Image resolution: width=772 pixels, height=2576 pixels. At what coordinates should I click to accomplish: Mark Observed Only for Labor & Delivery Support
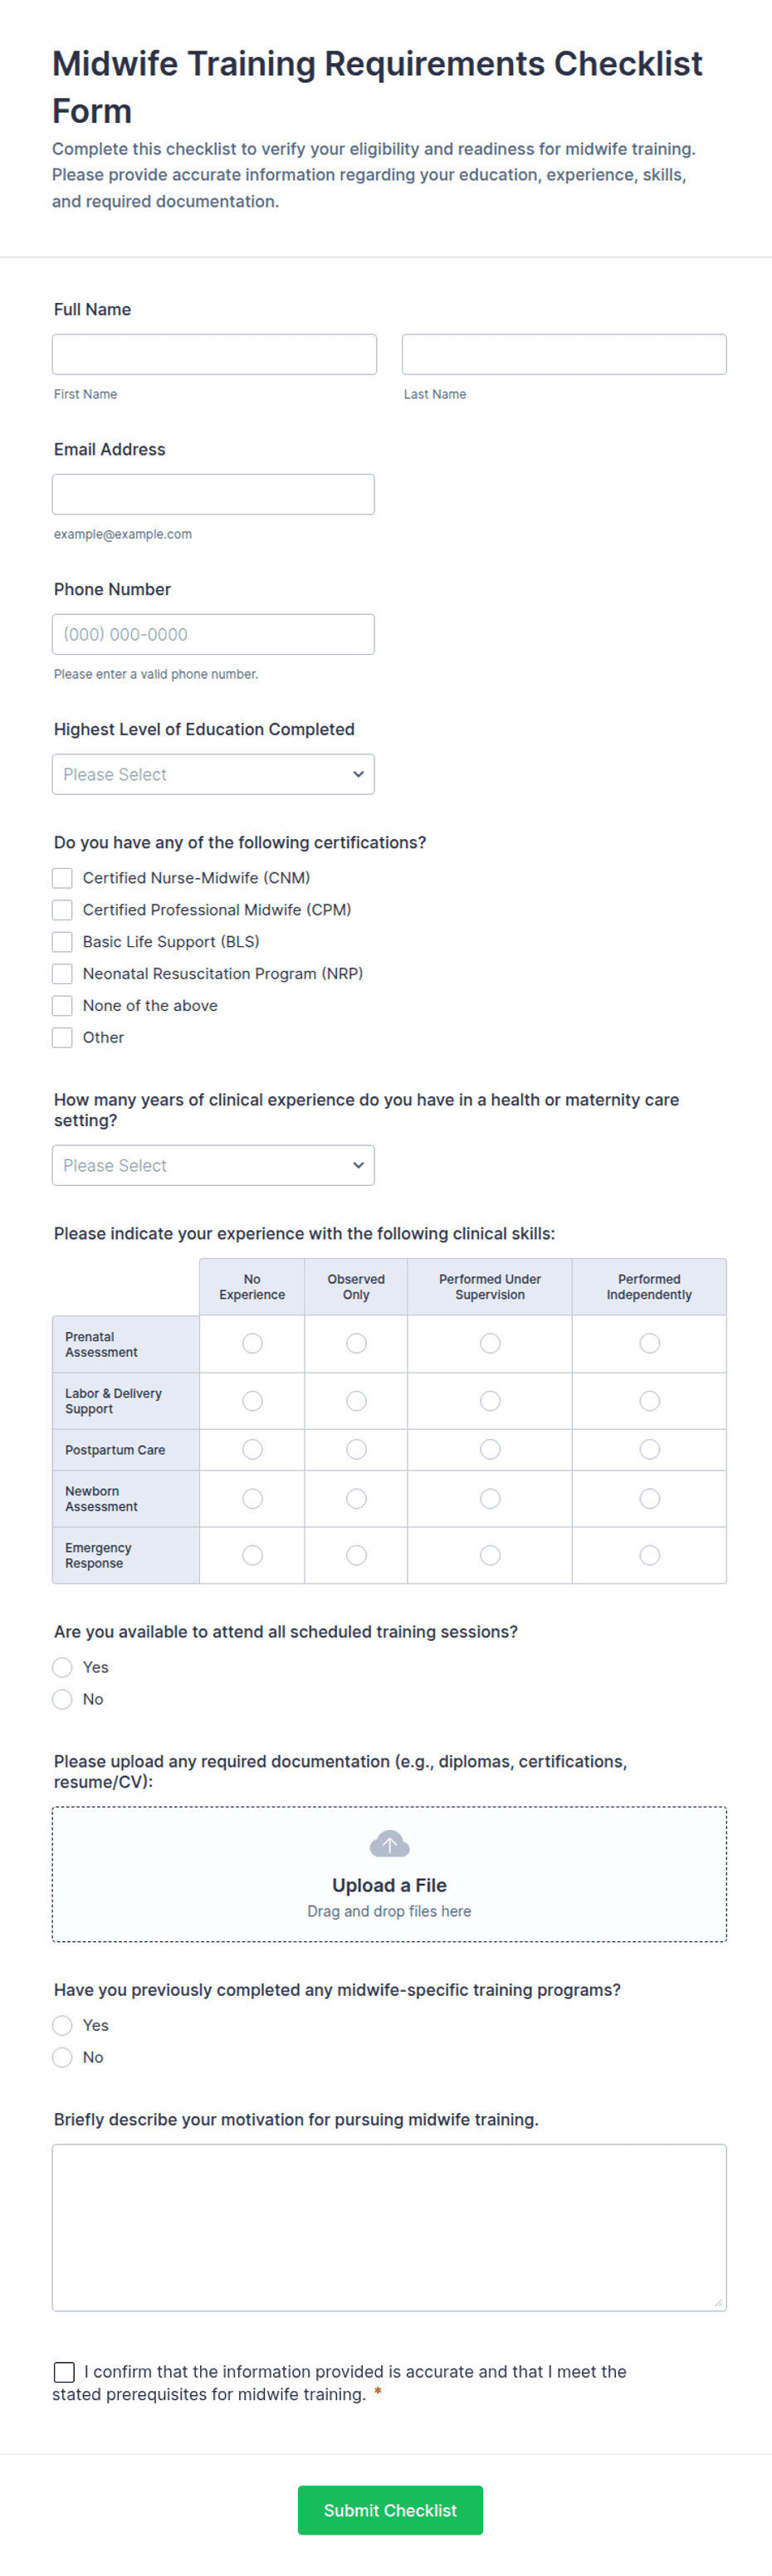click(356, 1401)
